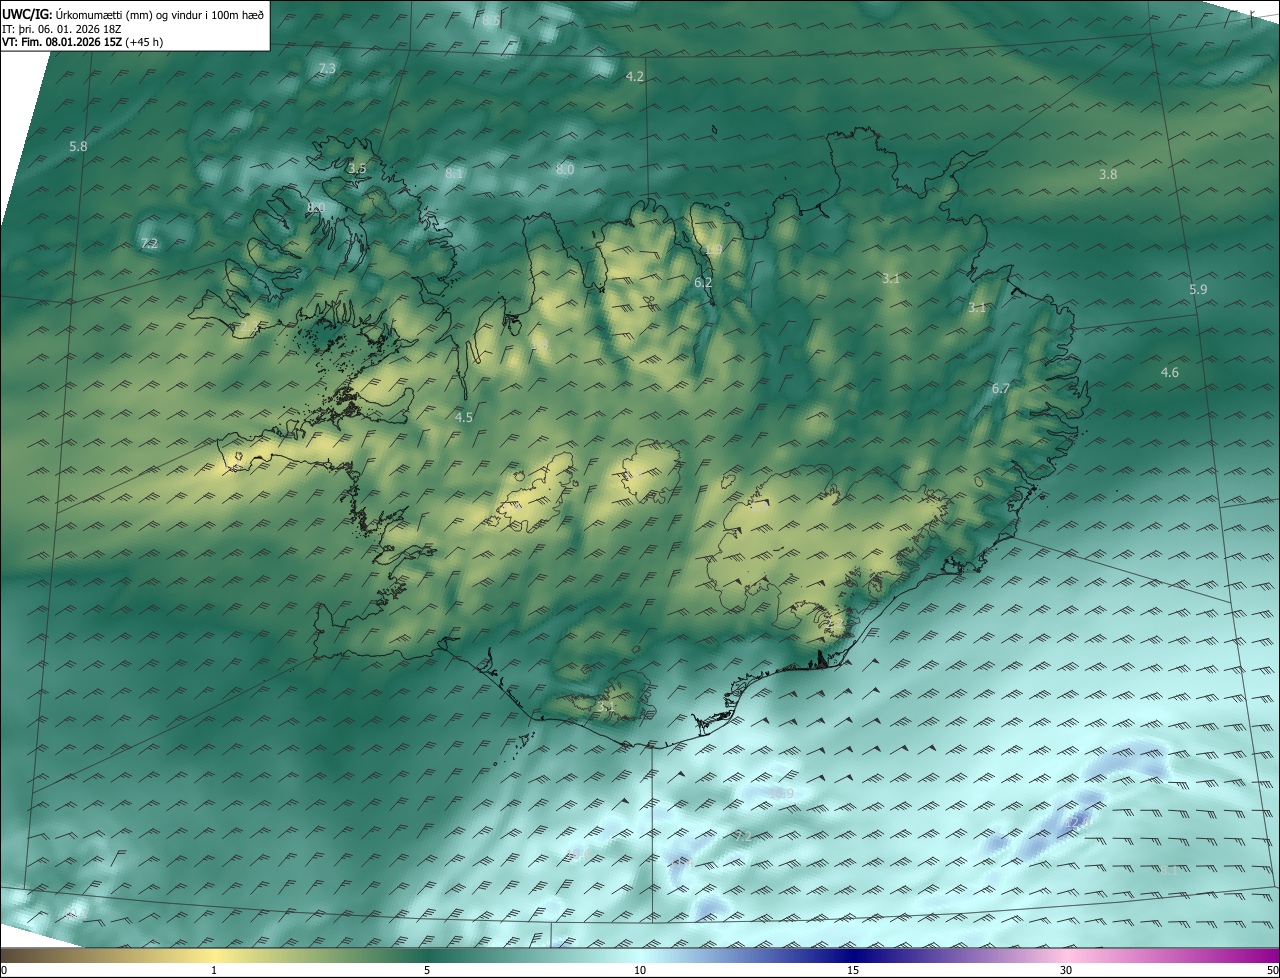
Task: Click the colorbar tick label 10
Action: point(640,970)
